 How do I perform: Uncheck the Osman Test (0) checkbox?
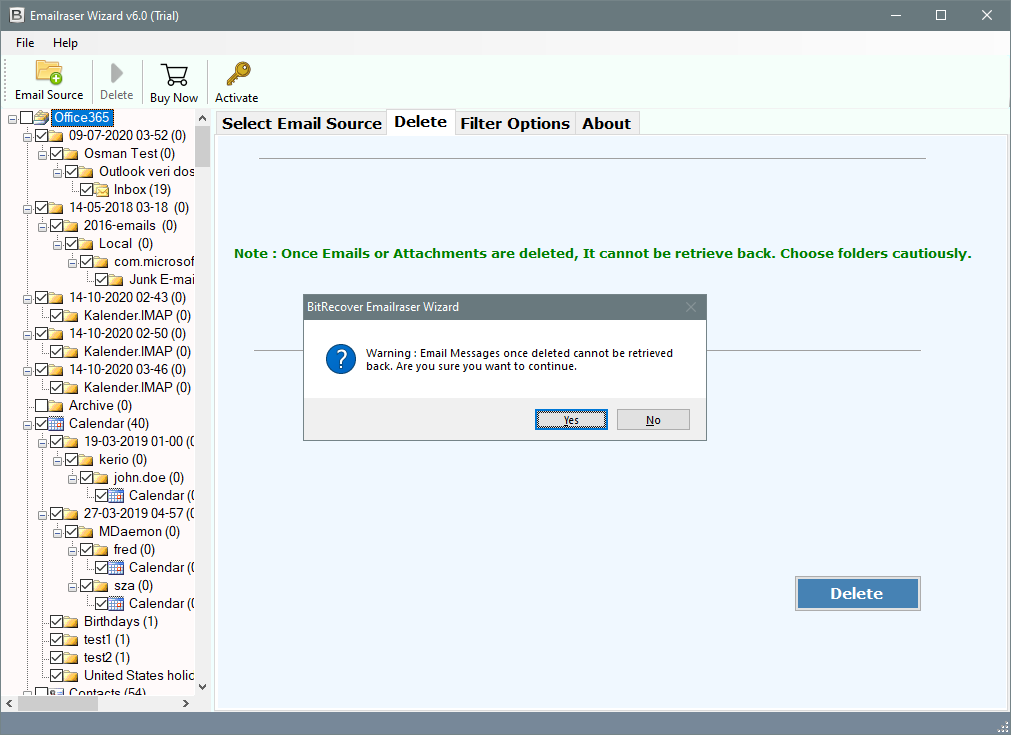click(x=56, y=153)
